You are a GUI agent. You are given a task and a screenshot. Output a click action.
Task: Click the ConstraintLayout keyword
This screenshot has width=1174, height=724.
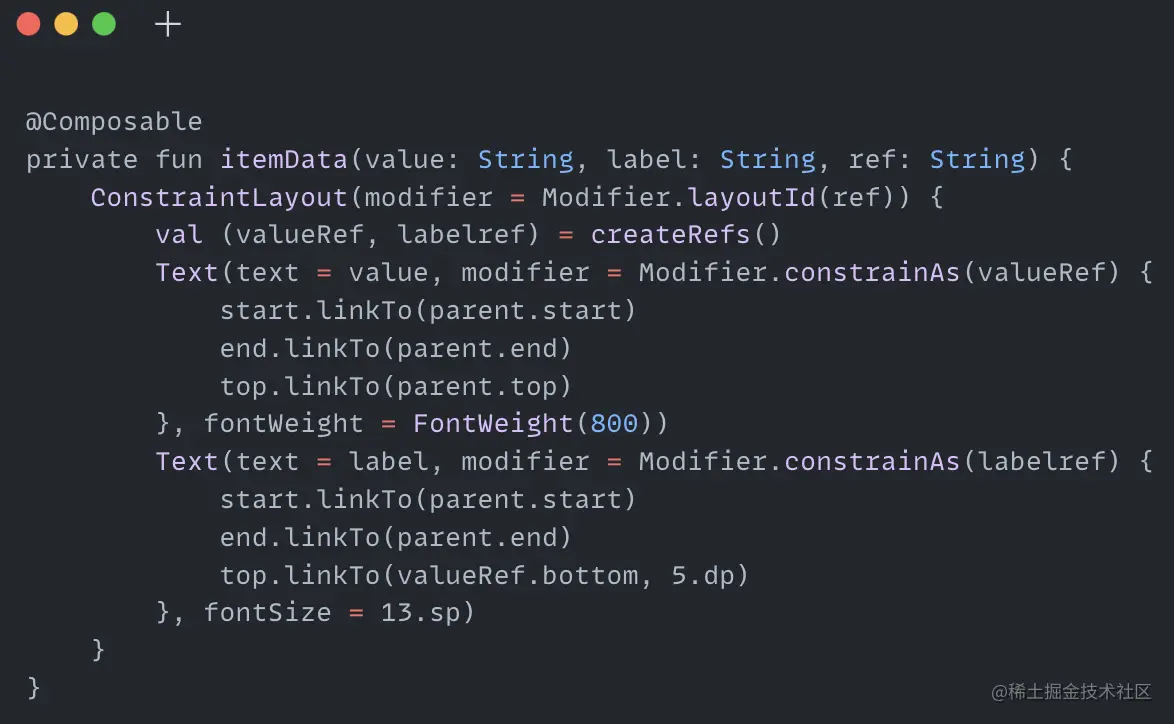219,197
